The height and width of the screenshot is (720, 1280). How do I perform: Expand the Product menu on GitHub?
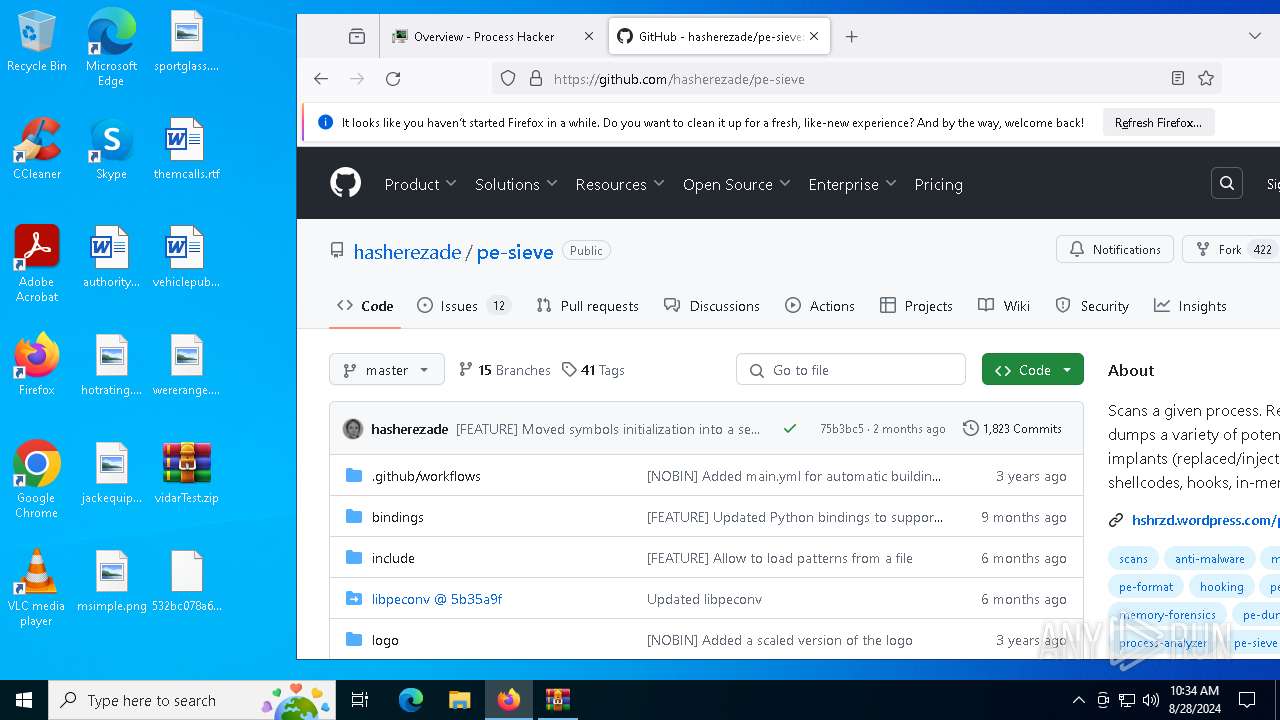click(x=420, y=184)
